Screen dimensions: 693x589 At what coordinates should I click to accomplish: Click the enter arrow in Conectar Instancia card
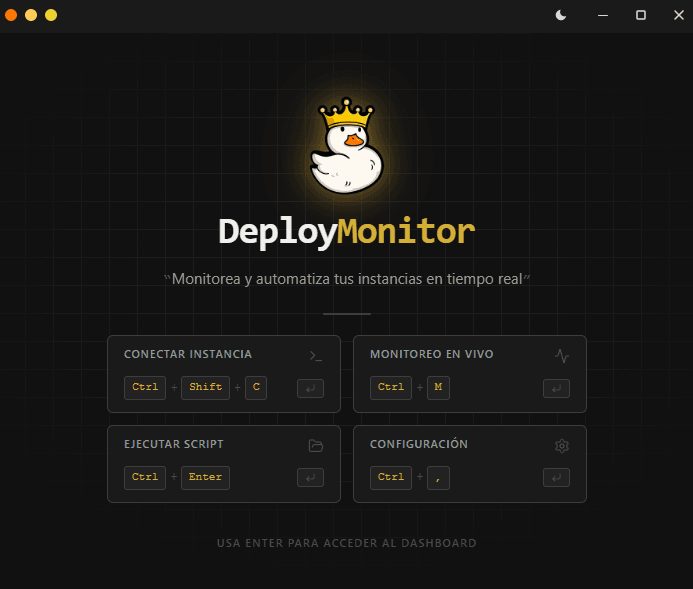coord(310,388)
